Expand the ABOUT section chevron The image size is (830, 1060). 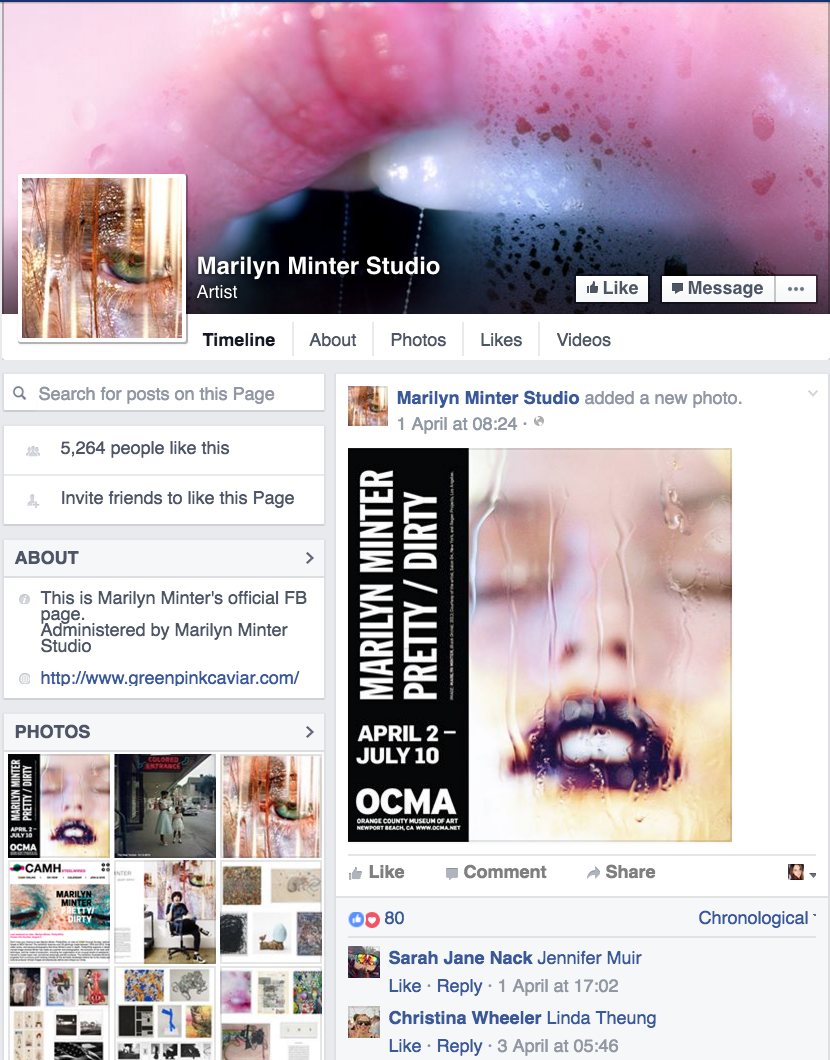(x=310, y=558)
